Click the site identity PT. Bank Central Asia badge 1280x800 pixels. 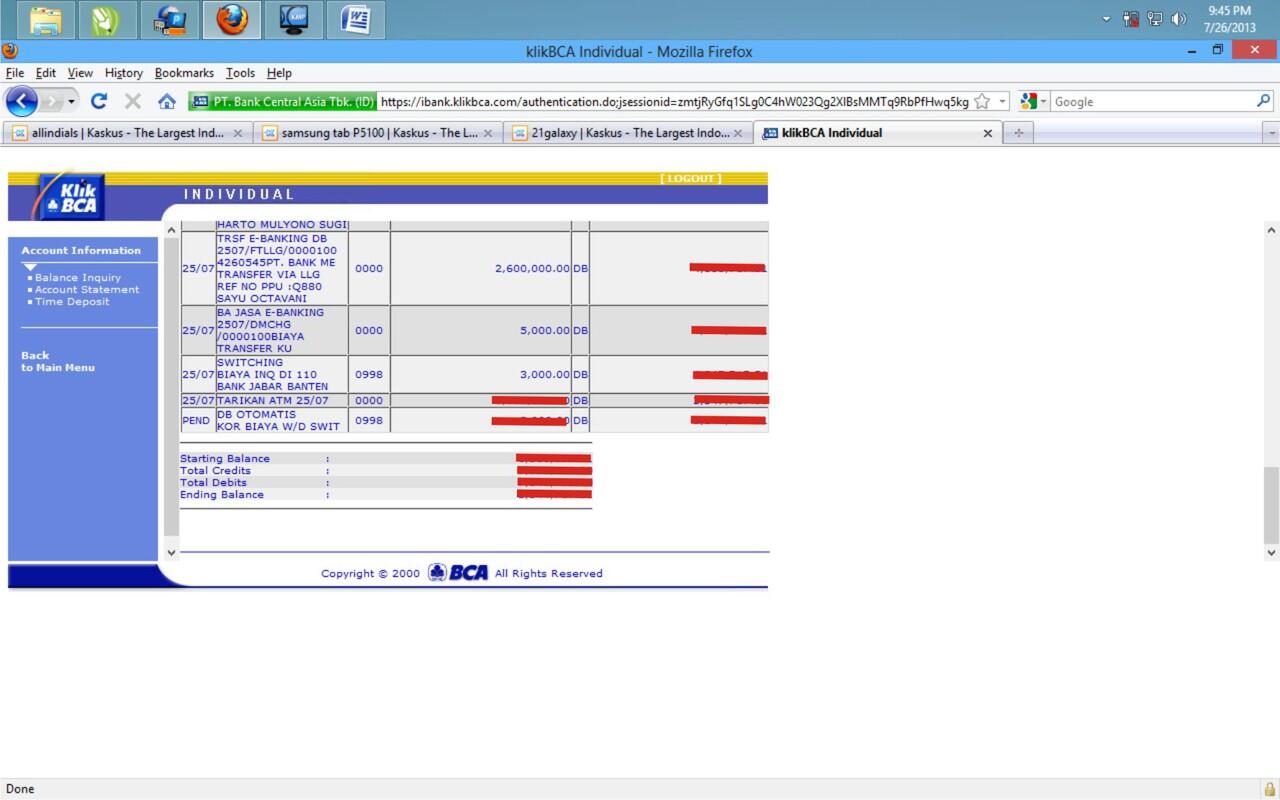click(282, 102)
